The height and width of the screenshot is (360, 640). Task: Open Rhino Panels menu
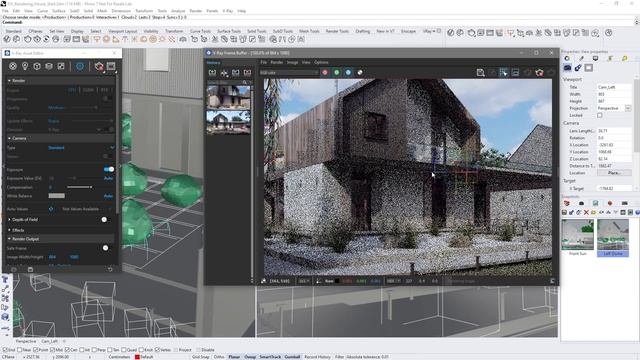click(x=212, y=11)
